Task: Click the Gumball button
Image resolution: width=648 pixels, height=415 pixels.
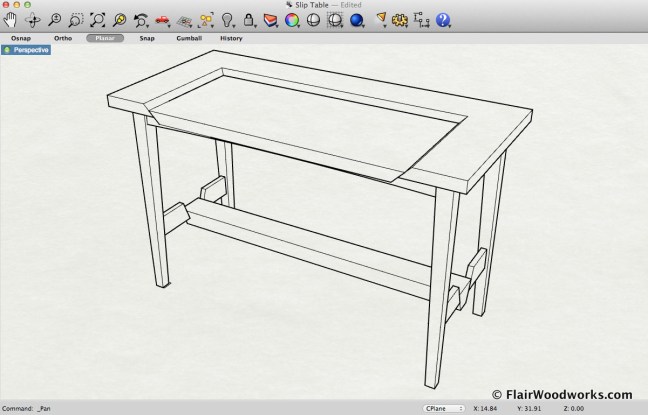Action: pyautogui.click(x=188, y=38)
